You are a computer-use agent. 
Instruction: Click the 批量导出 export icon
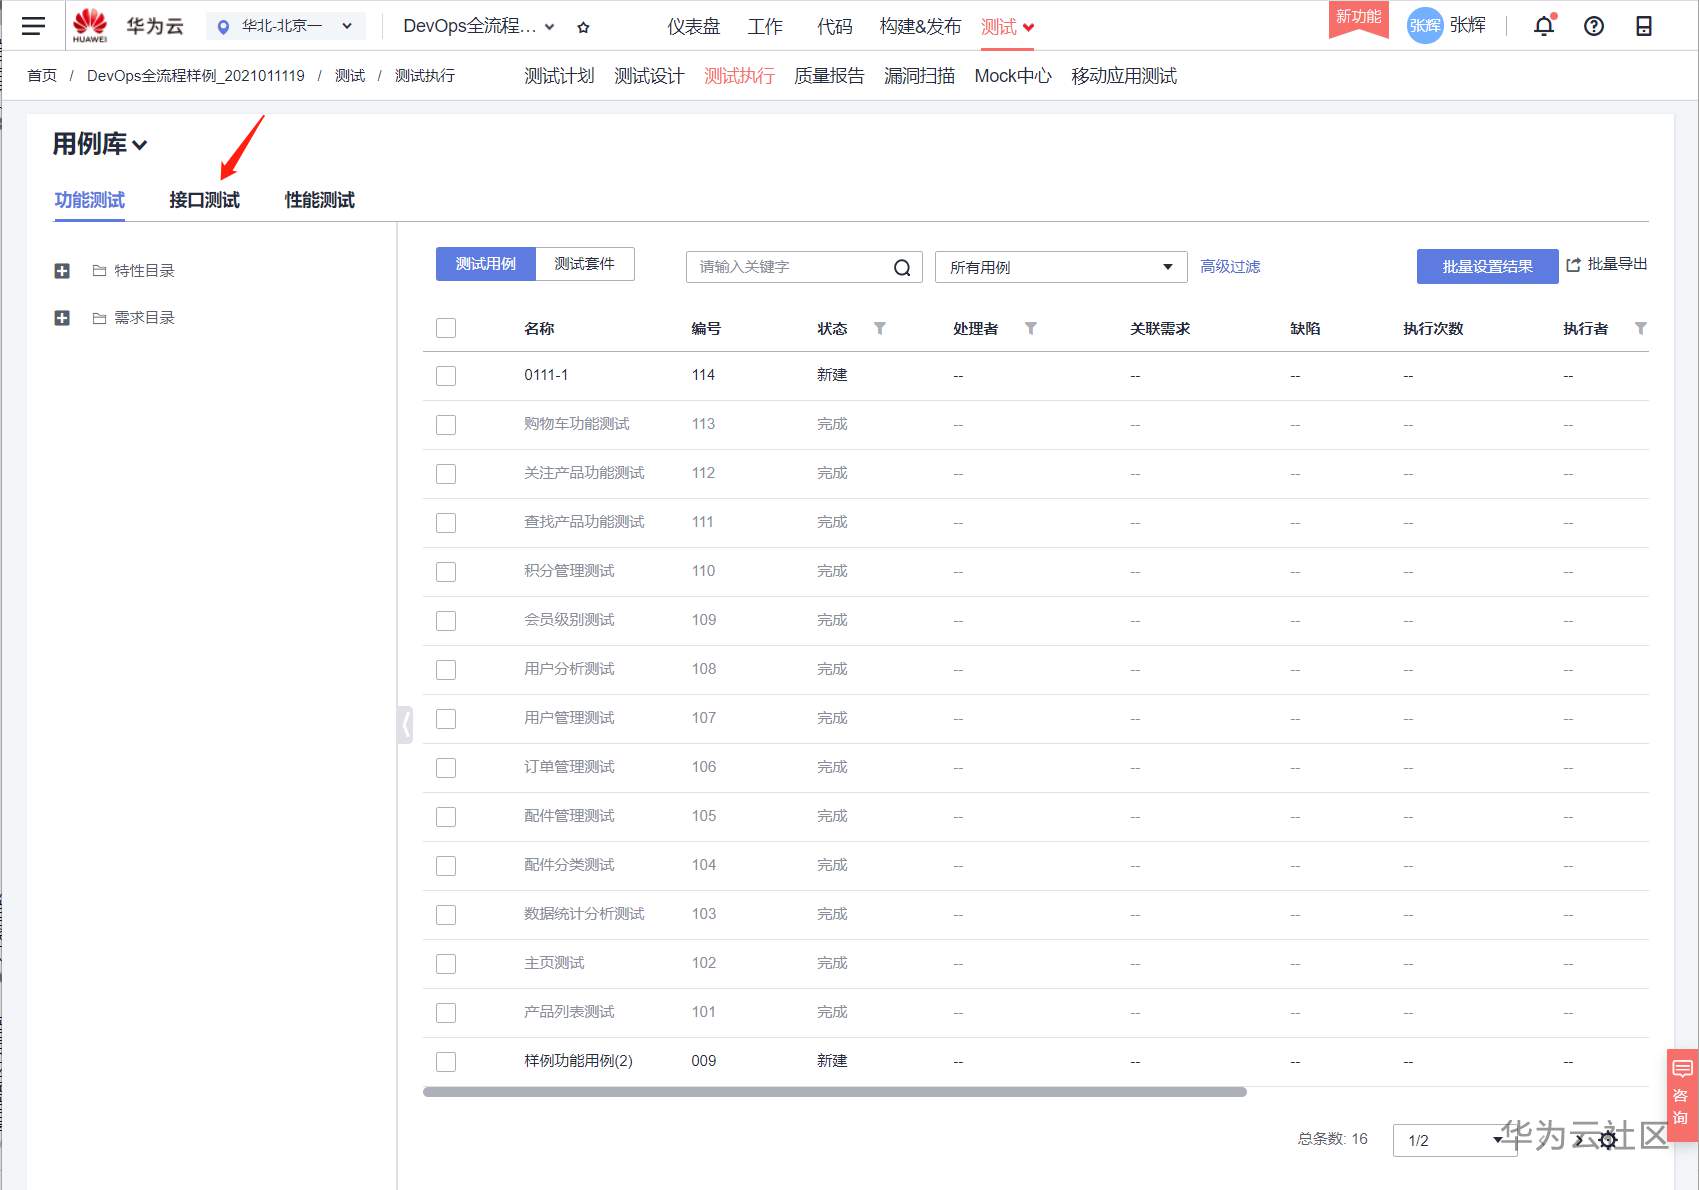1573,265
